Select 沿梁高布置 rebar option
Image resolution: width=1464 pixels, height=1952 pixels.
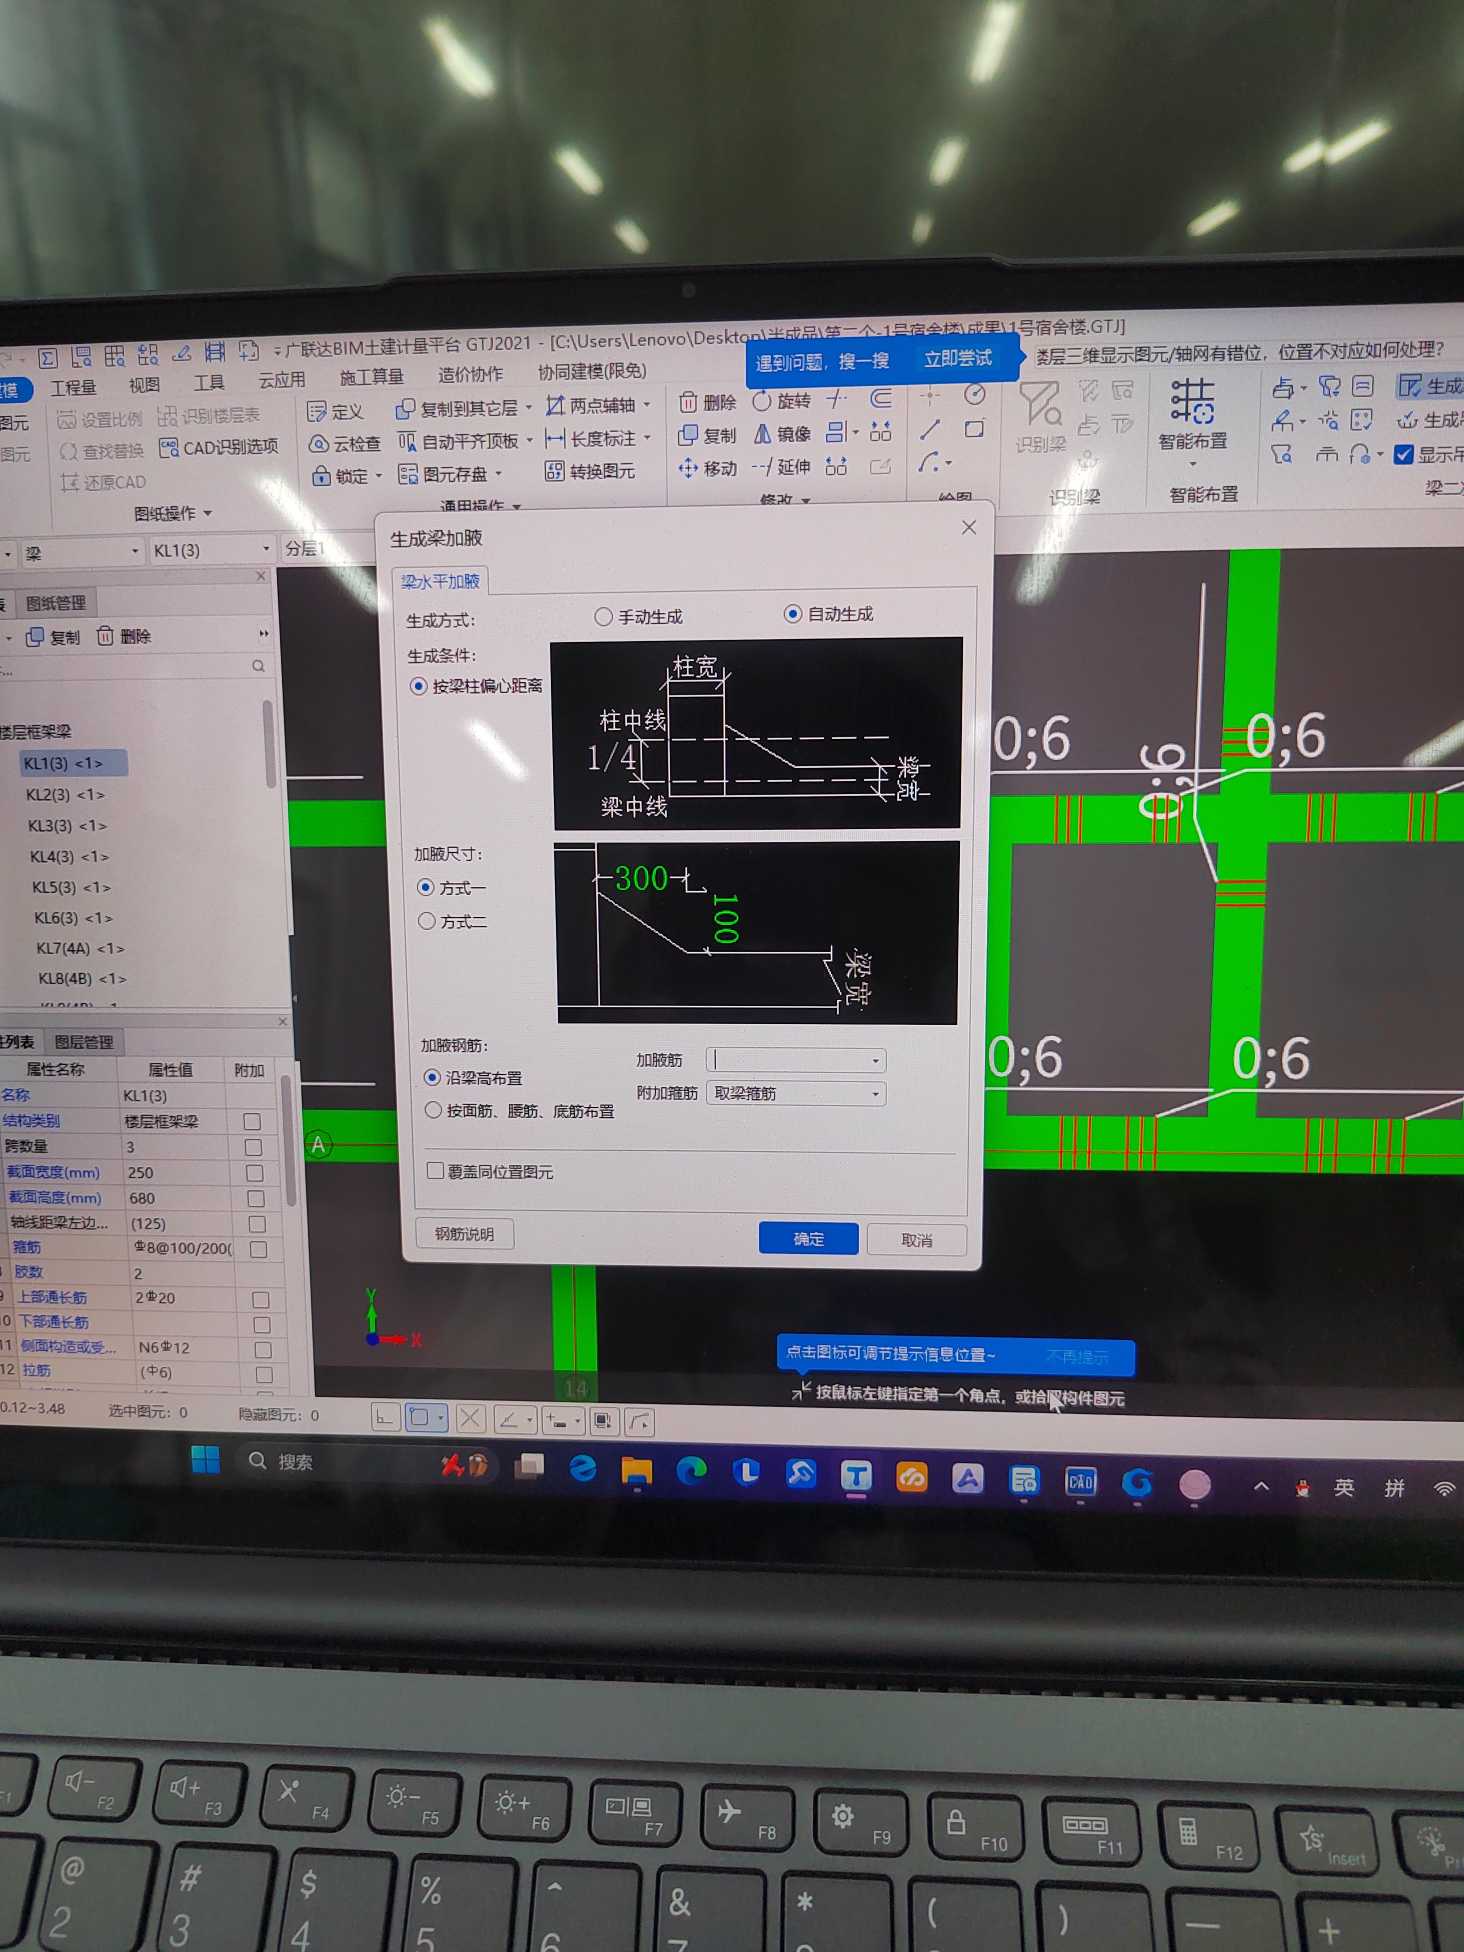pyautogui.click(x=474, y=1078)
